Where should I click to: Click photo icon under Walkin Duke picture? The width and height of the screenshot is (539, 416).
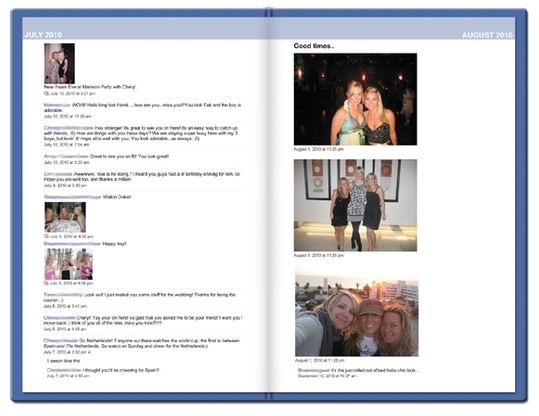coord(46,237)
